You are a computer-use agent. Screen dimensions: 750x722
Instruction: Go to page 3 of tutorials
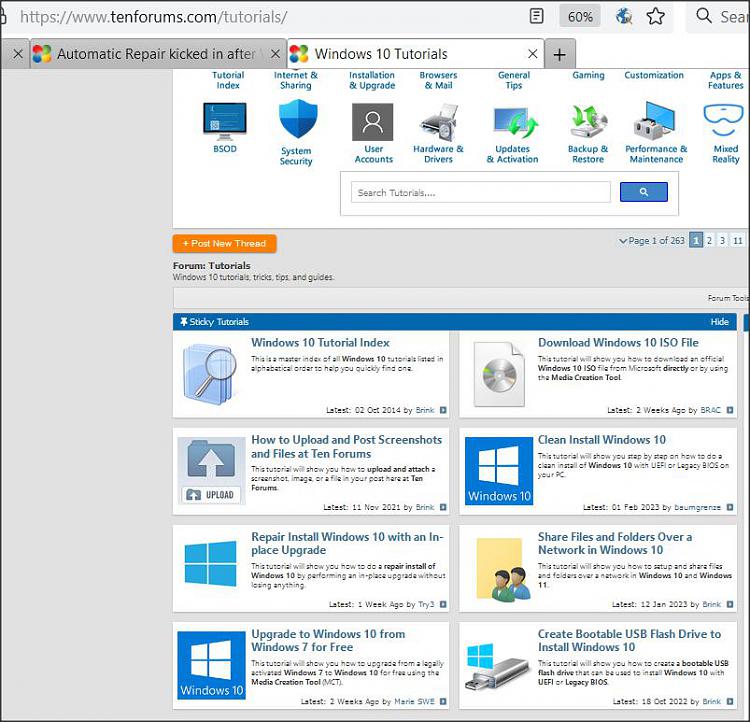[x=722, y=241]
